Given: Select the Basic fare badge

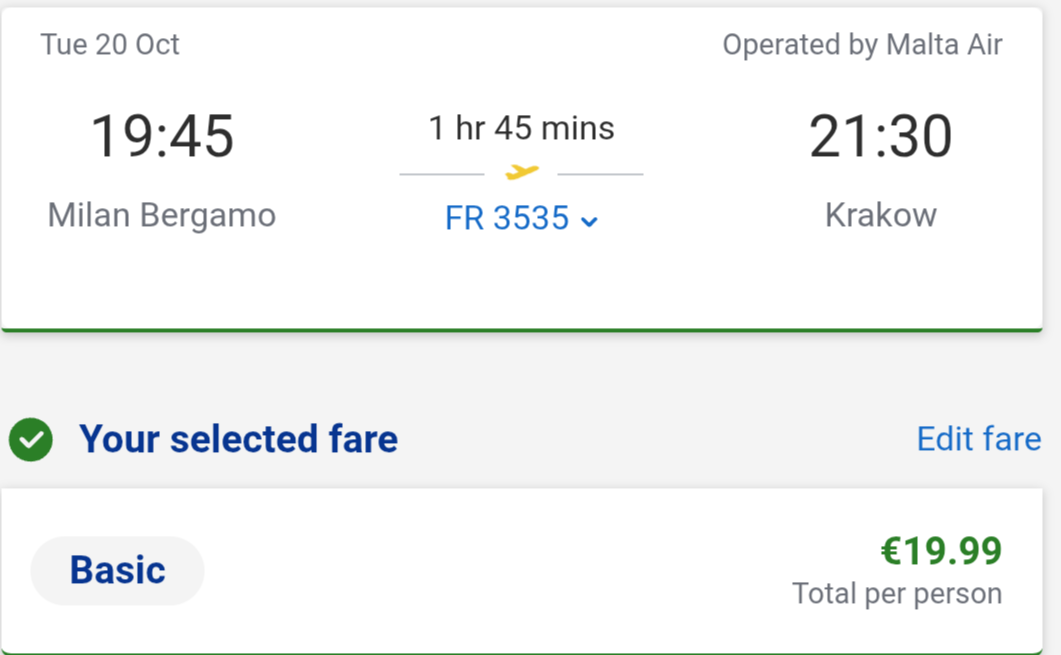Looking at the screenshot, I should click(x=117, y=570).
